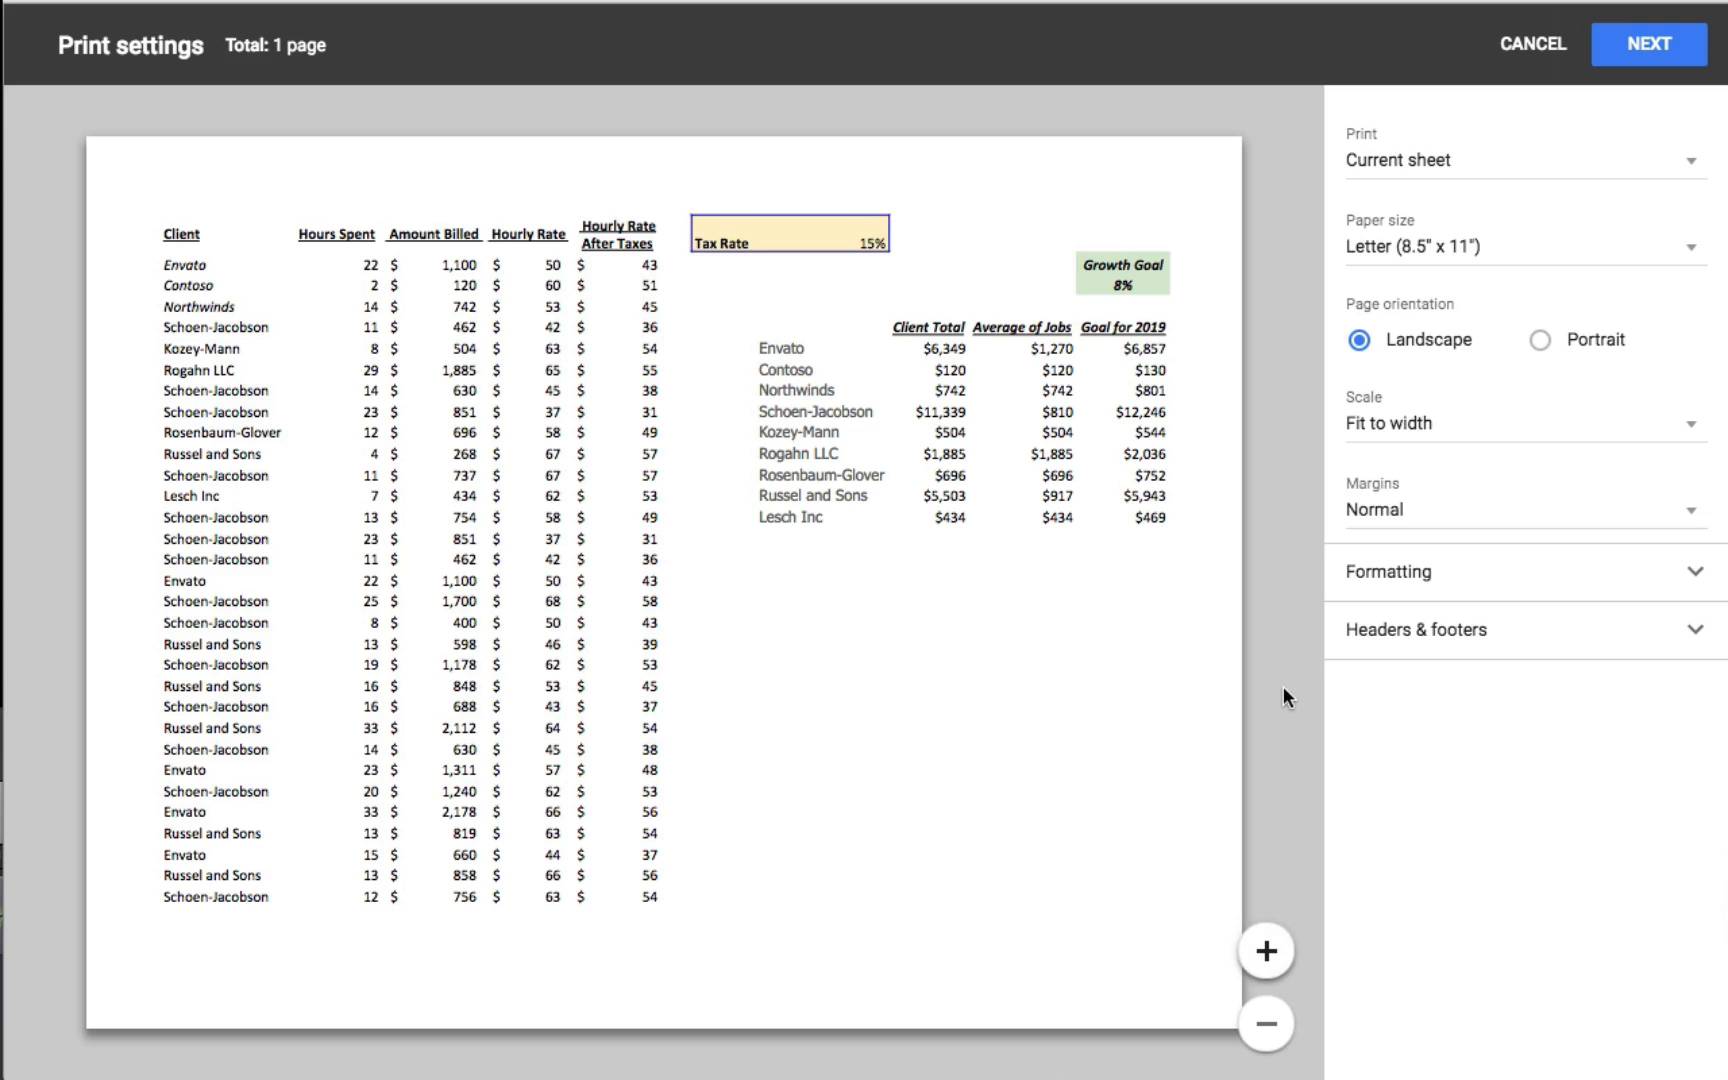Click the Headers & footers chevron
The image size is (1728, 1080).
click(x=1696, y=629)
